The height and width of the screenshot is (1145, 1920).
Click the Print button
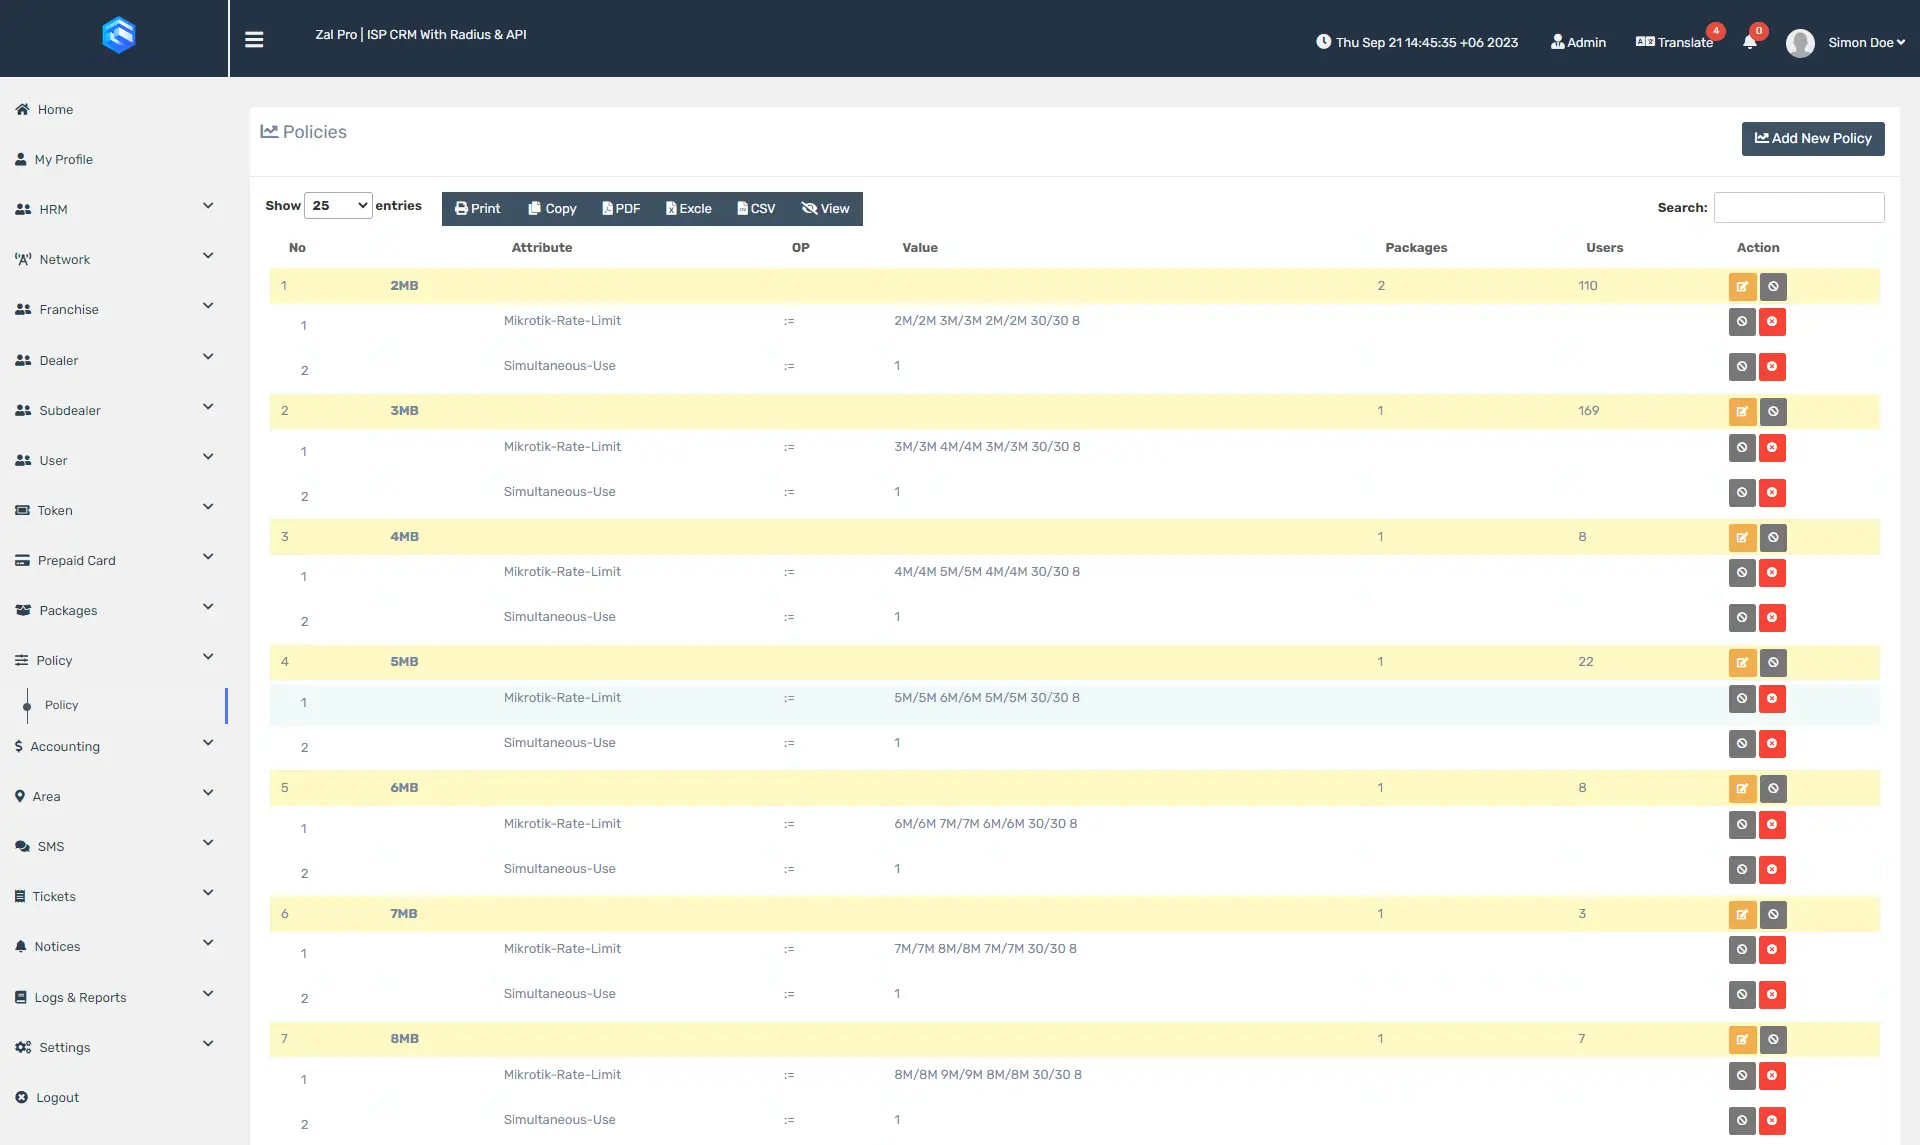point(478,209)
